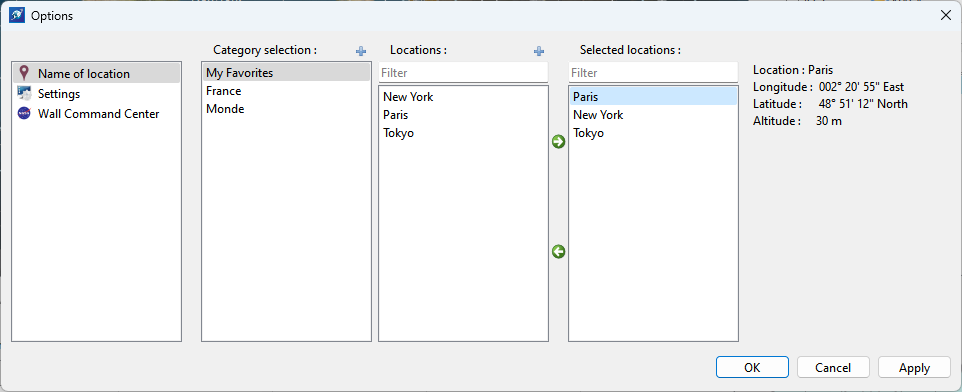Select the My Favorites category
962x392 pixels.
click(287, 72)
